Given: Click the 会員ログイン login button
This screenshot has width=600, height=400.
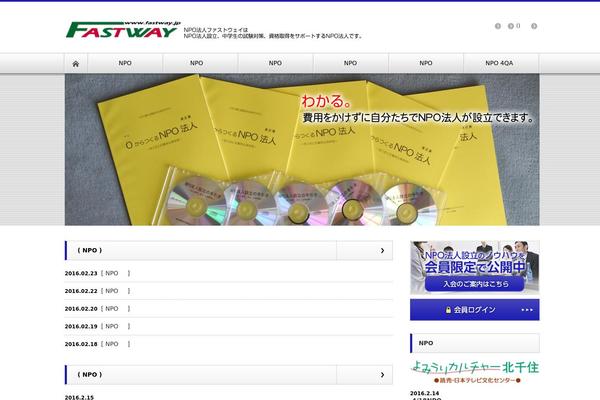Looking at the screenshot, I should 475,310.
